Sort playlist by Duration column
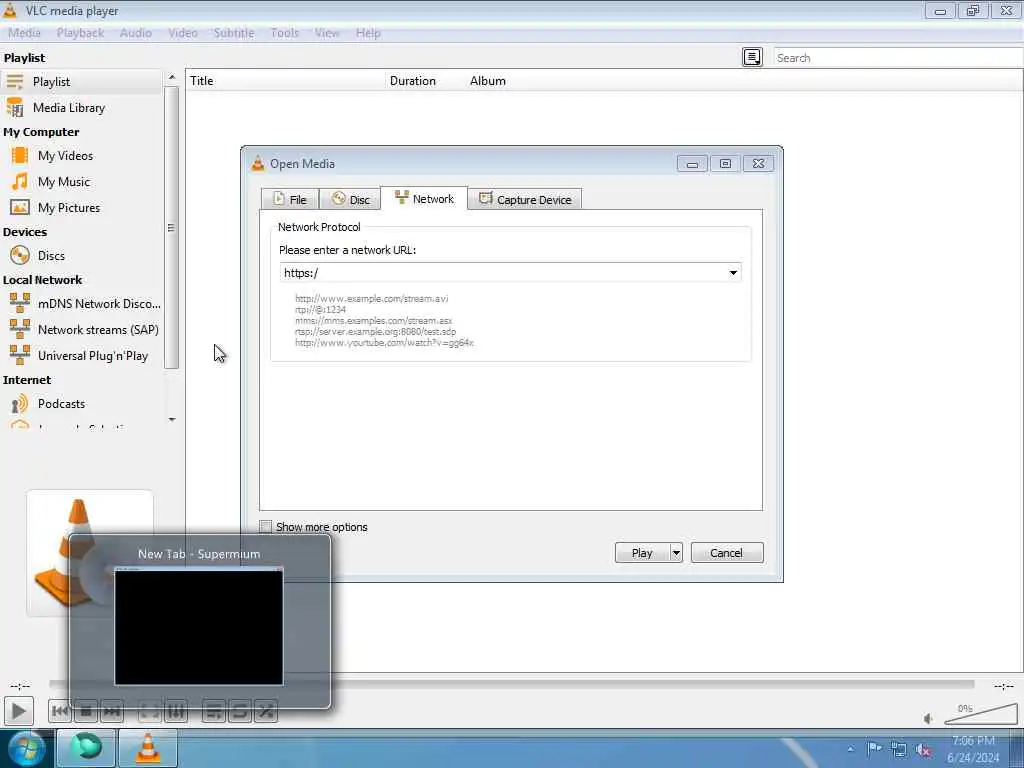 click(426, 81)
